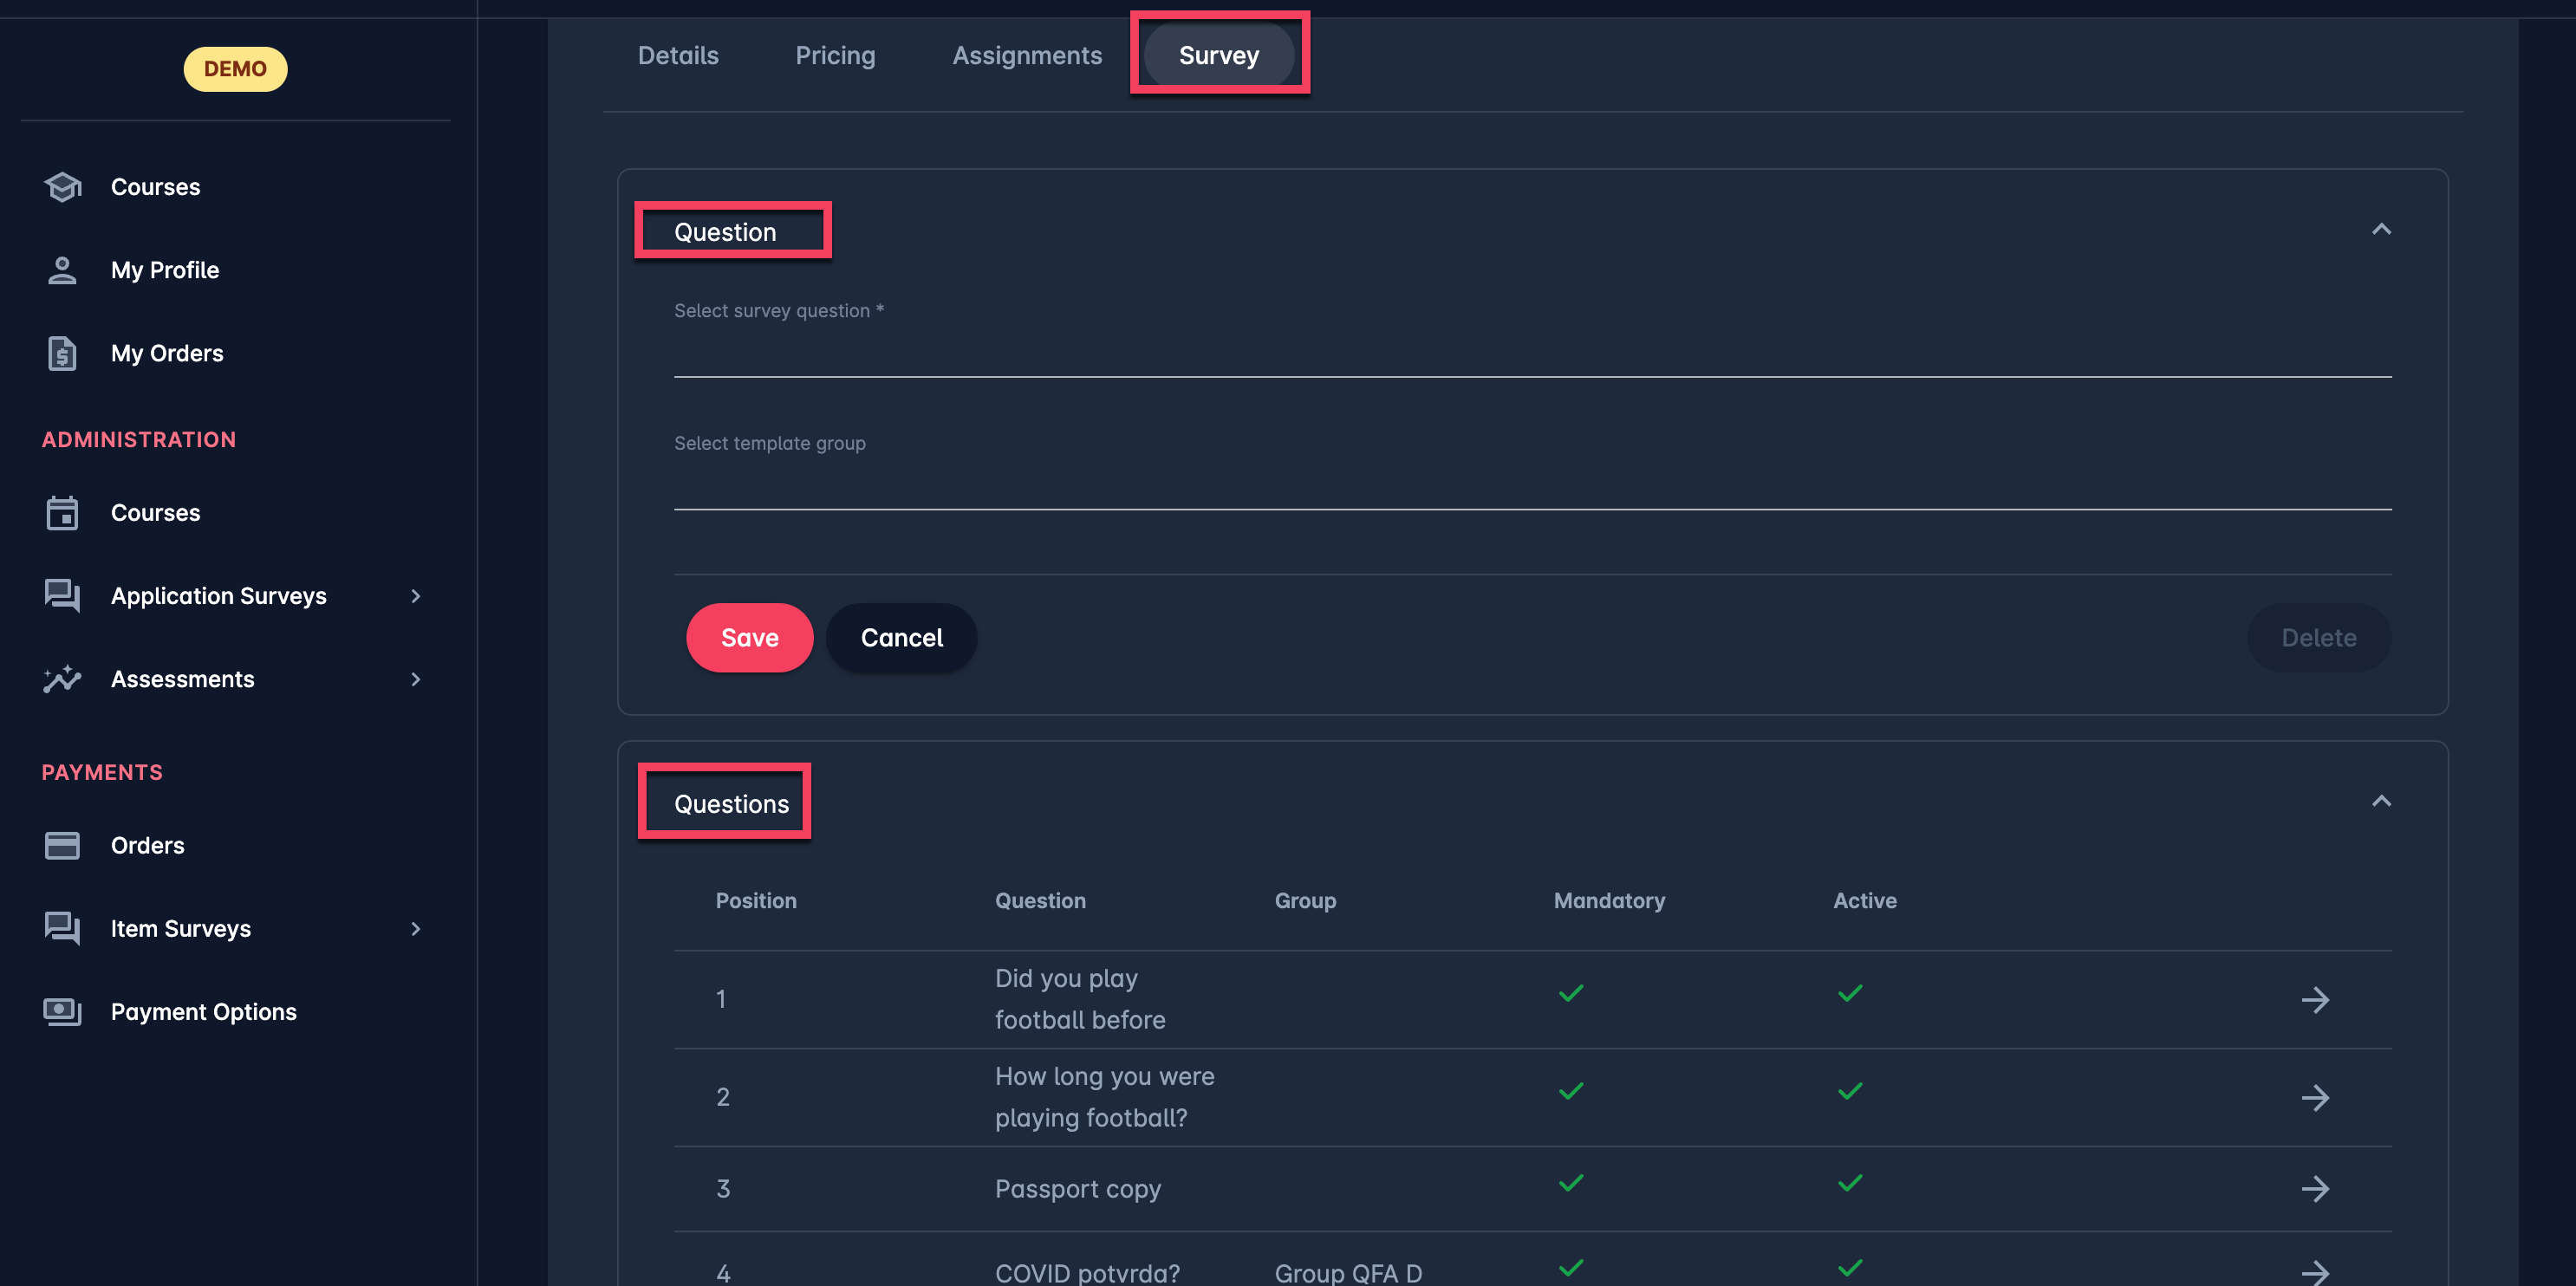Open the Select survey question dropdown
The height and width of the screenshot is (1286, 2576).
[1531, 353]
